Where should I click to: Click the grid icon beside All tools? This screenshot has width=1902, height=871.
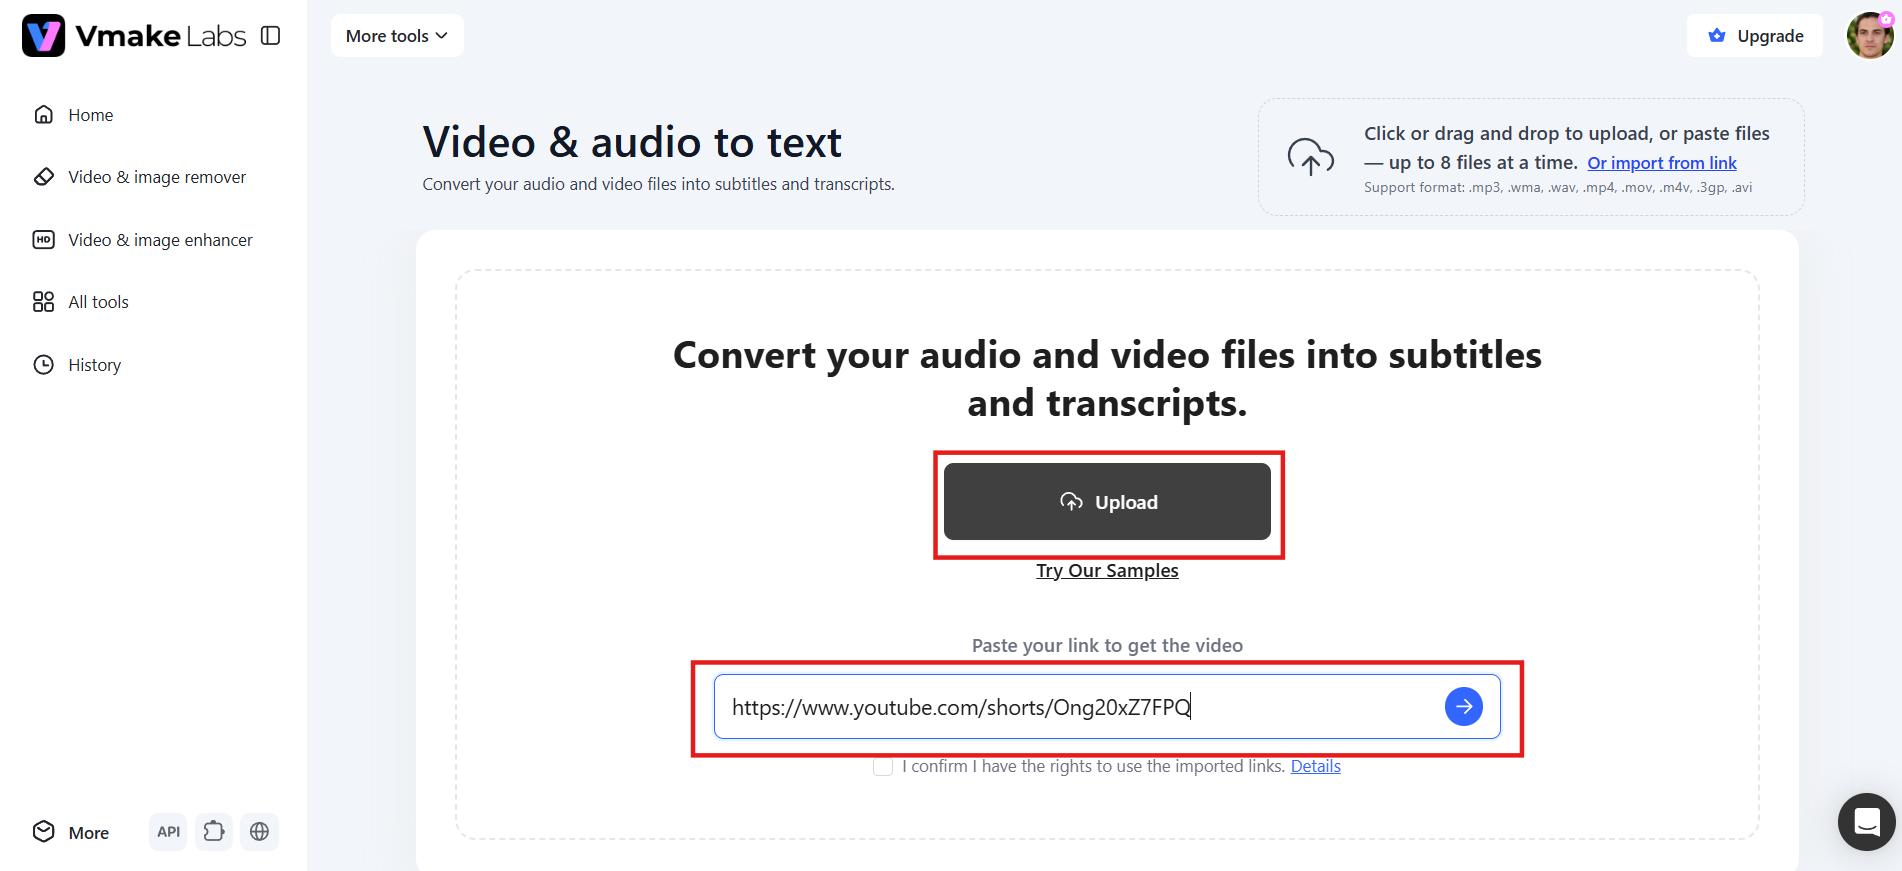click(x=43, y=302)
